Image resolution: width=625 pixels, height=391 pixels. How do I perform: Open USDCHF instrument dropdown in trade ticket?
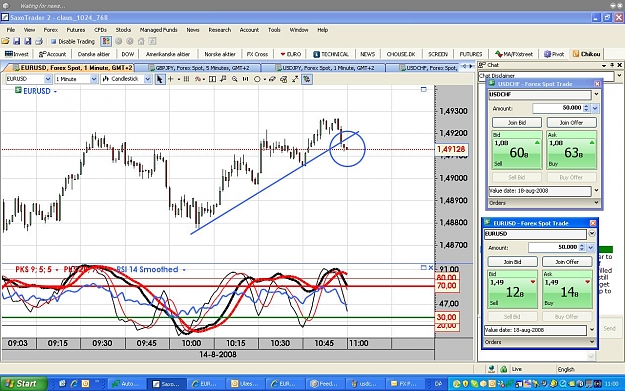[x=596, y=94]
